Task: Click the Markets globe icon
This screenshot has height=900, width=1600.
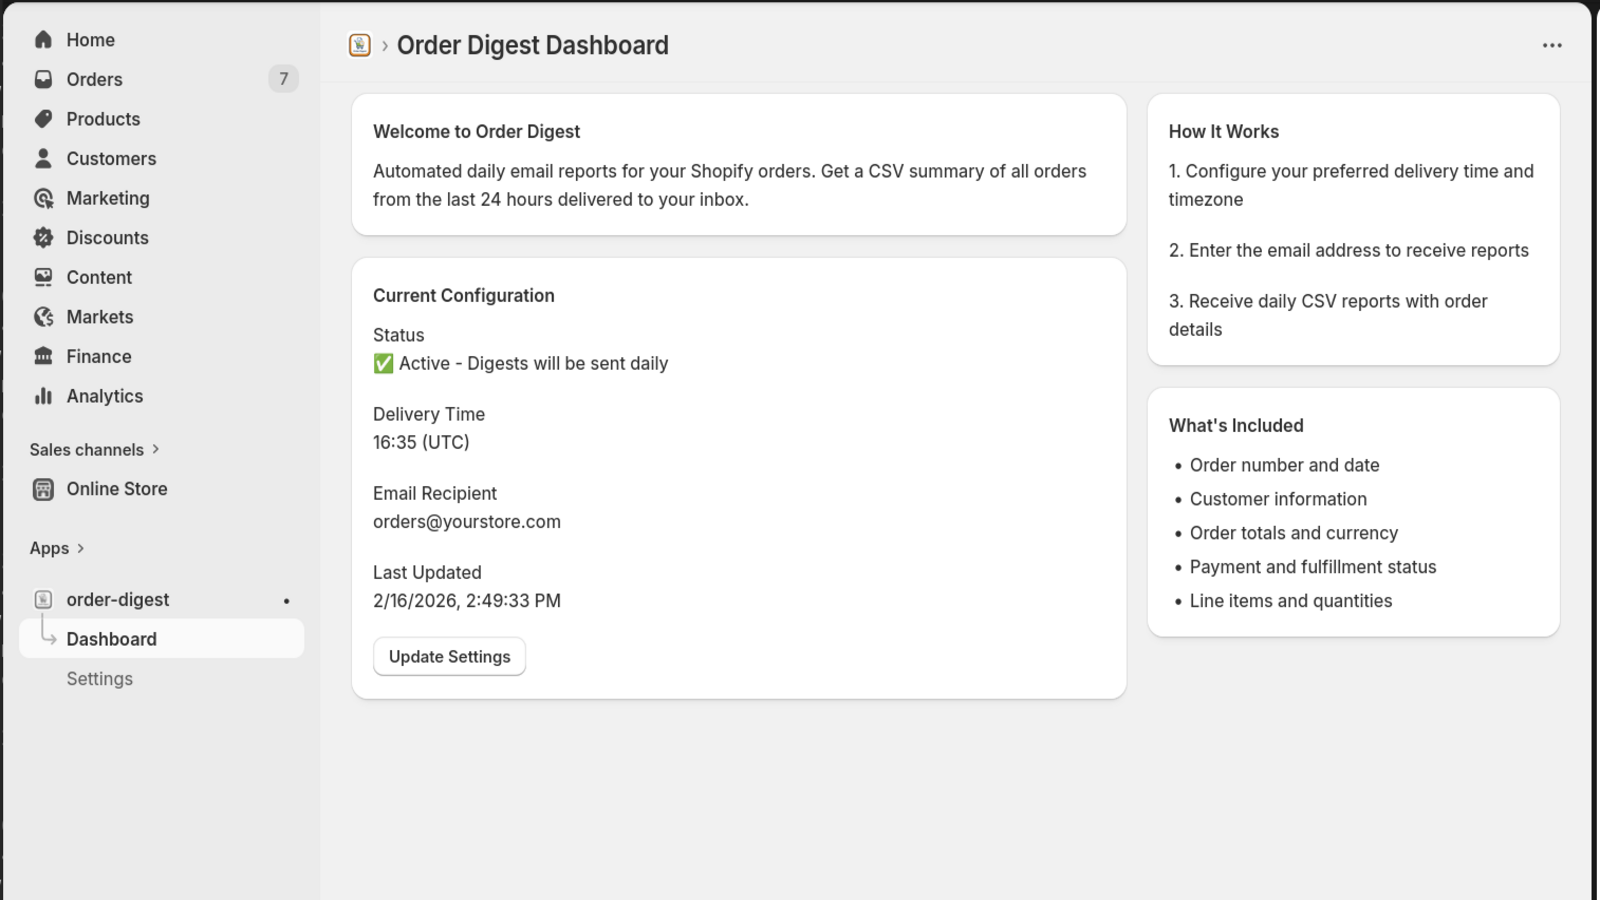Action: click(x=43, y=317)
